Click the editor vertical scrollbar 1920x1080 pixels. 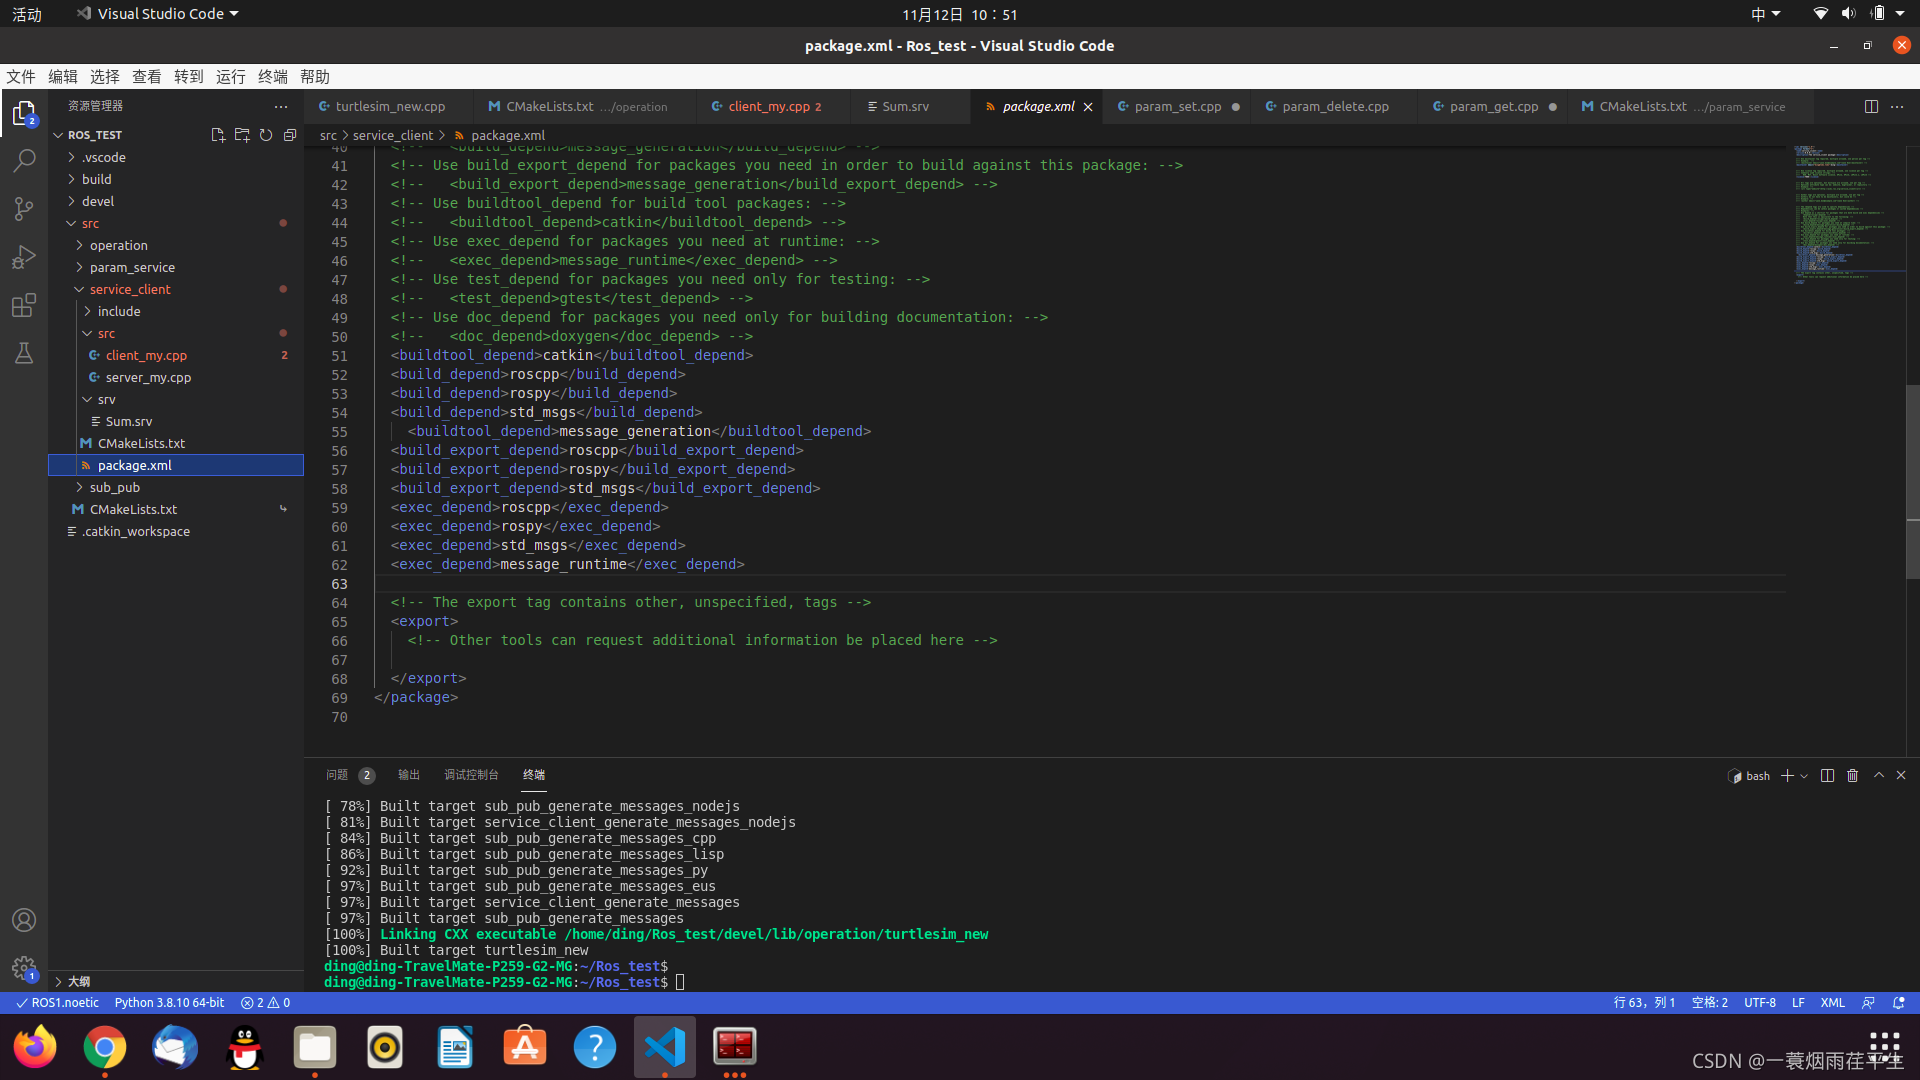point(1912,480)
